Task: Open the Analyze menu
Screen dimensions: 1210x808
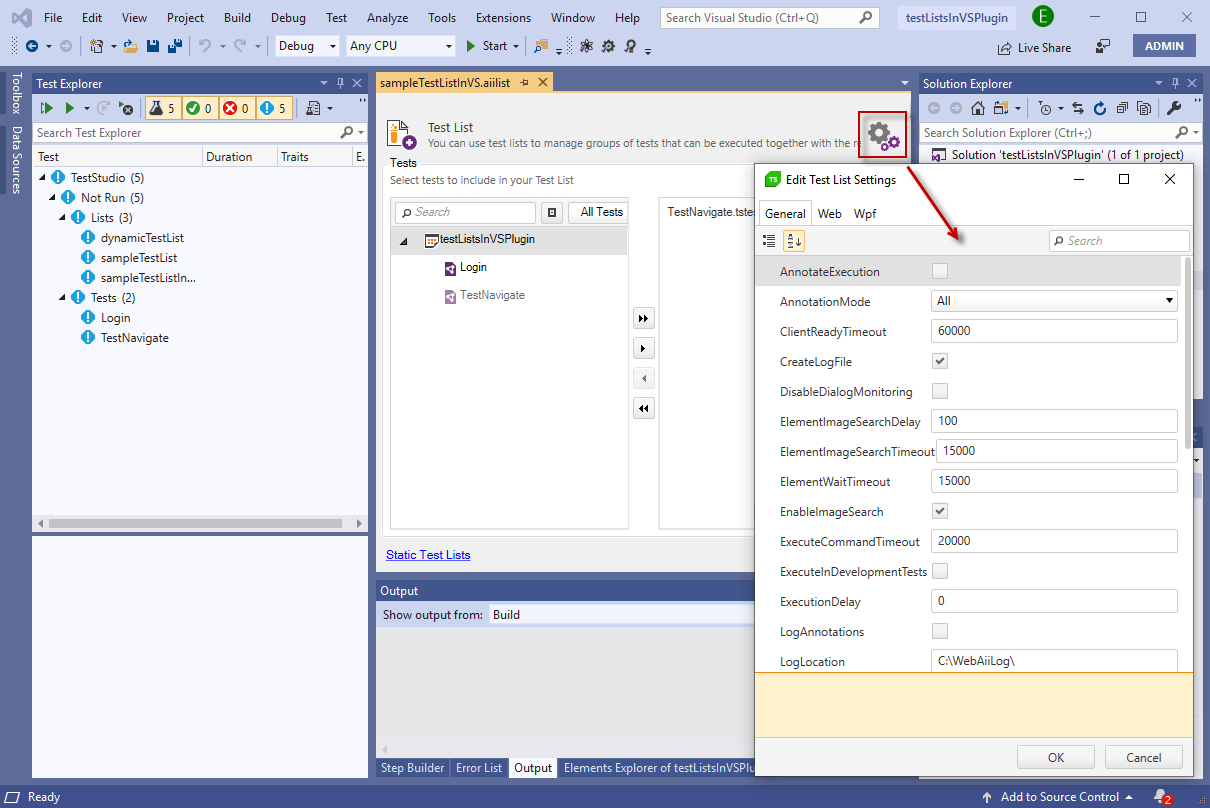Action: (x=386, y=18)
